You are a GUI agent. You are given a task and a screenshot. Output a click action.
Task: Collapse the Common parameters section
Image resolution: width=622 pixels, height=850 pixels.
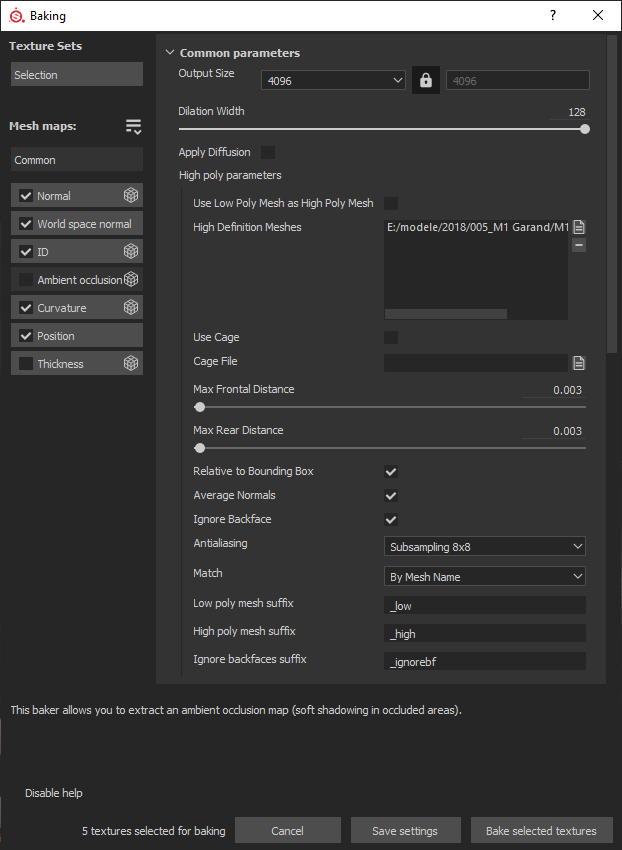(170, 53)
